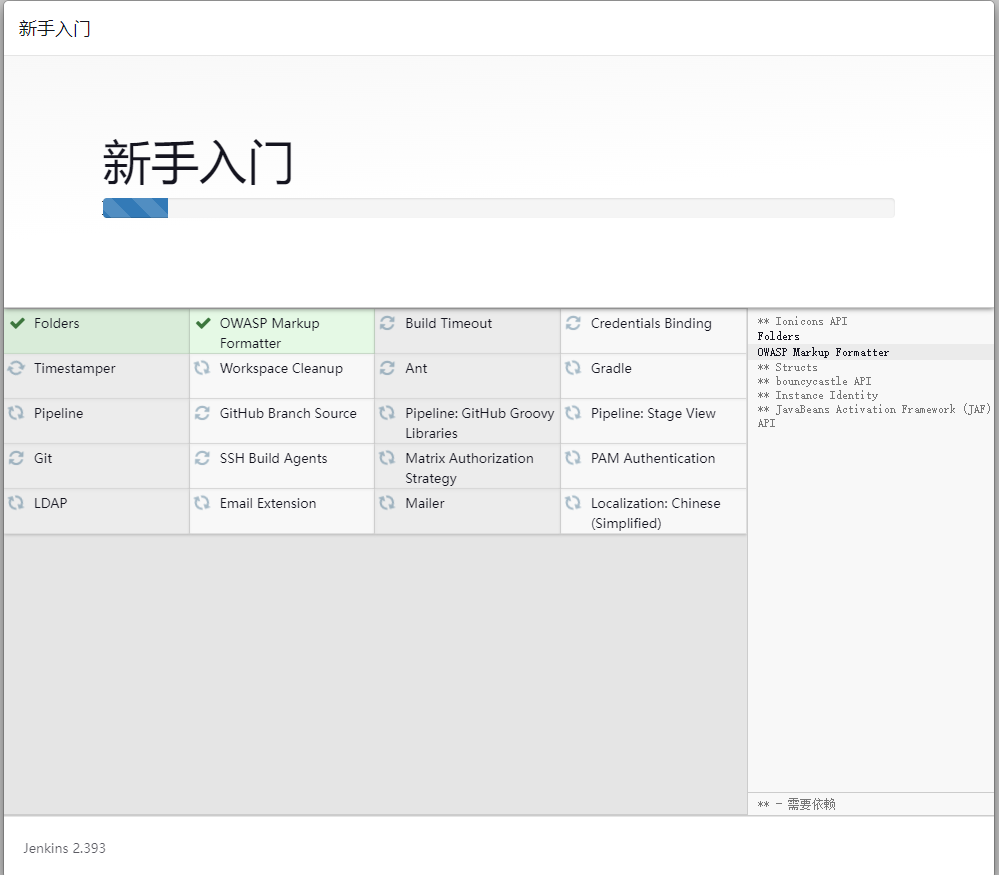999x875 pixels.
Task: Select the Credentials Binding plugin label
Action: [x=651, y=323]
